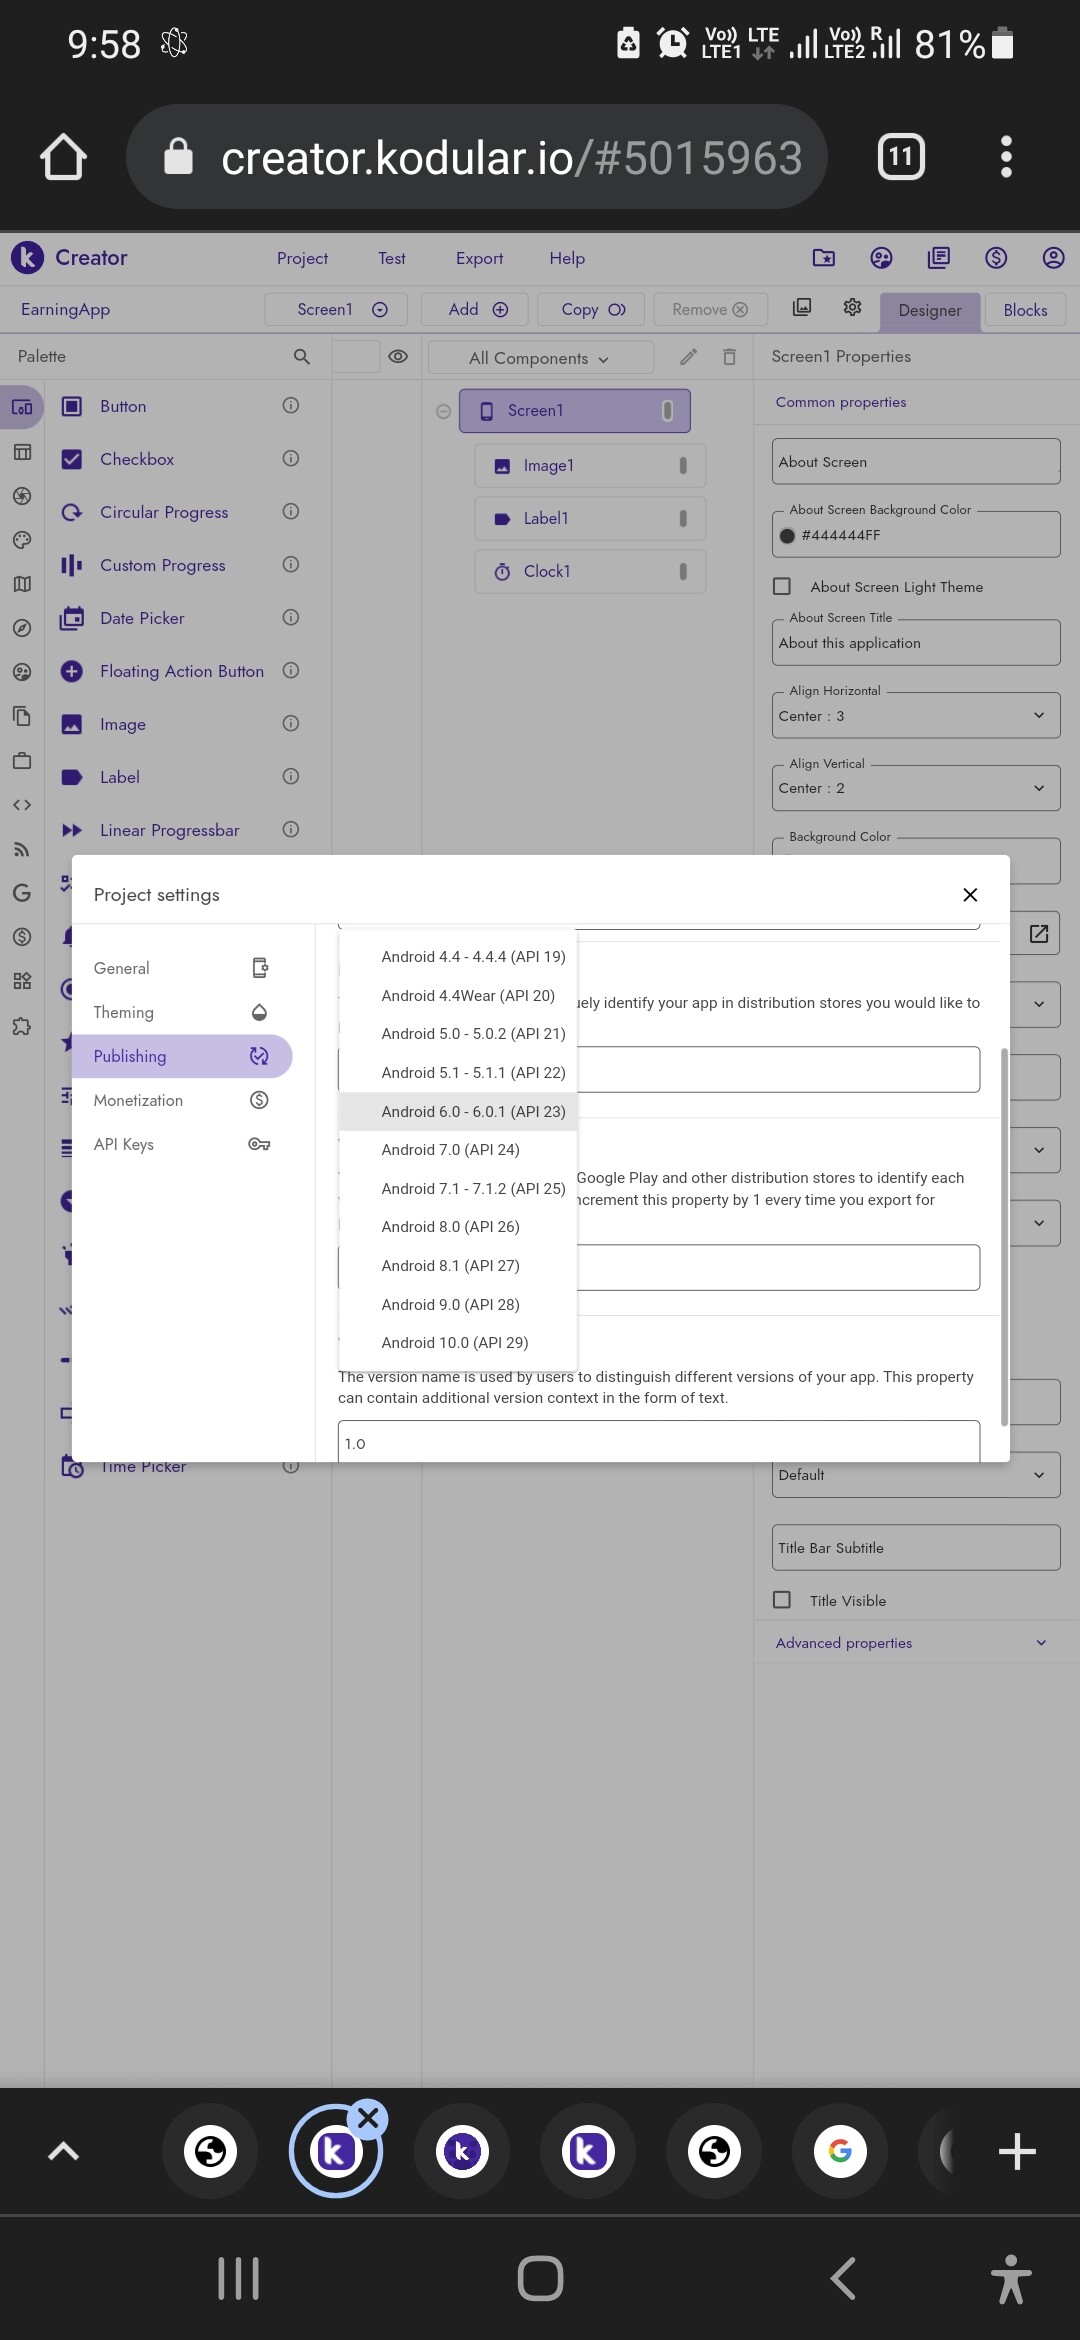
Task: Open the Align Horizontal dropdown
Action: point(915,716)
